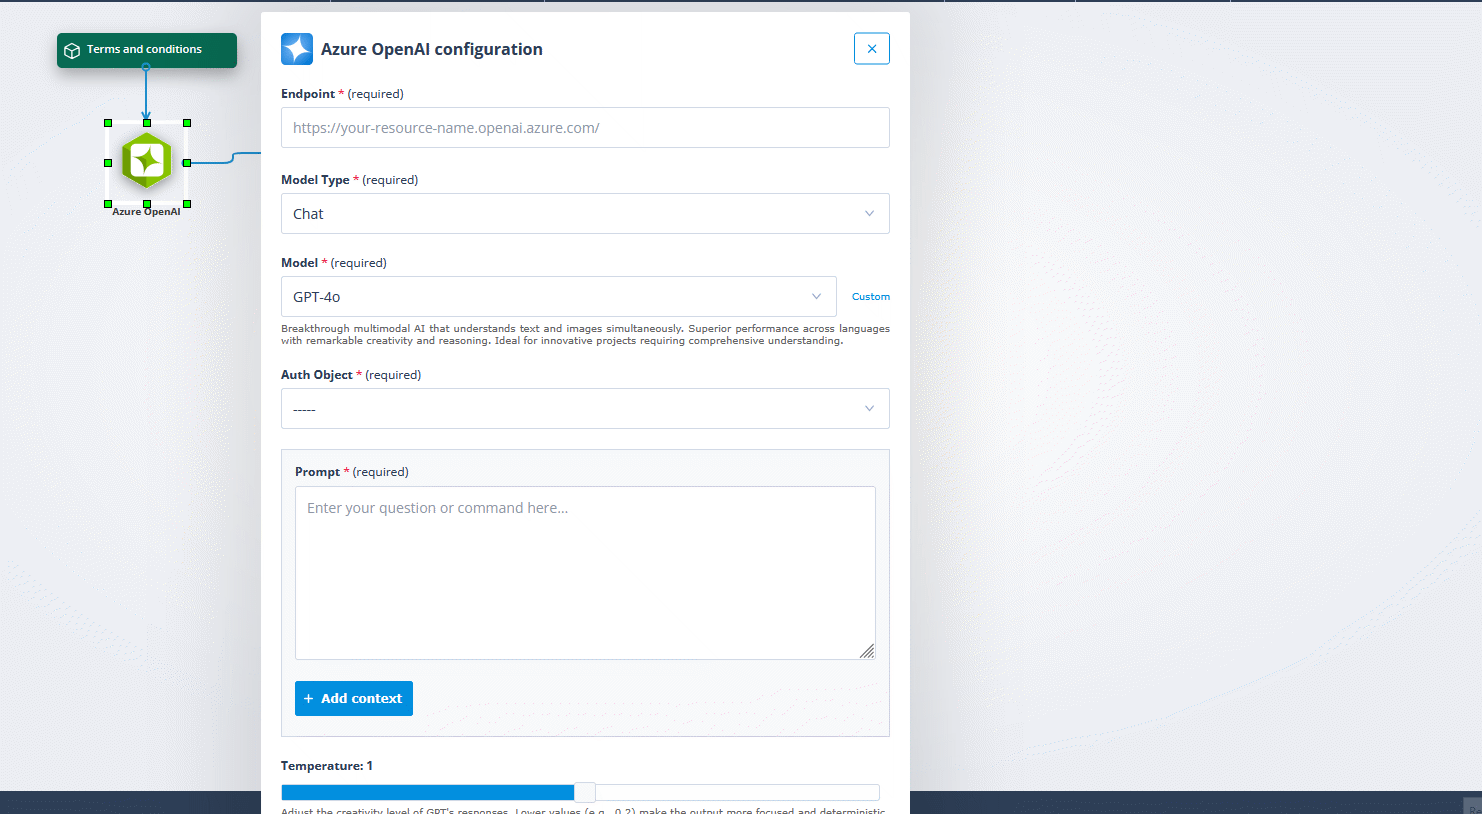Select the Terms and conditions node
Viewport: 1482px width, 814px height.
147,50
